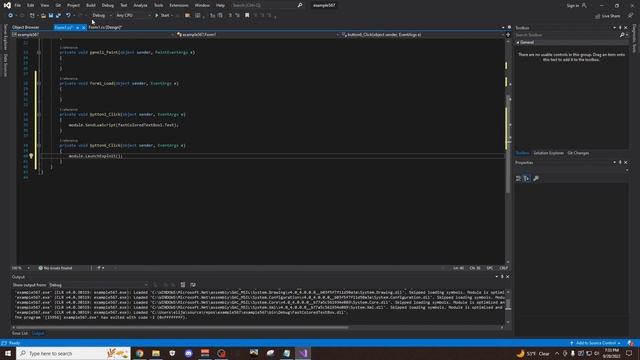Open the Build menu
This screenshot has height=360, width=640.
tap(91, 5)
